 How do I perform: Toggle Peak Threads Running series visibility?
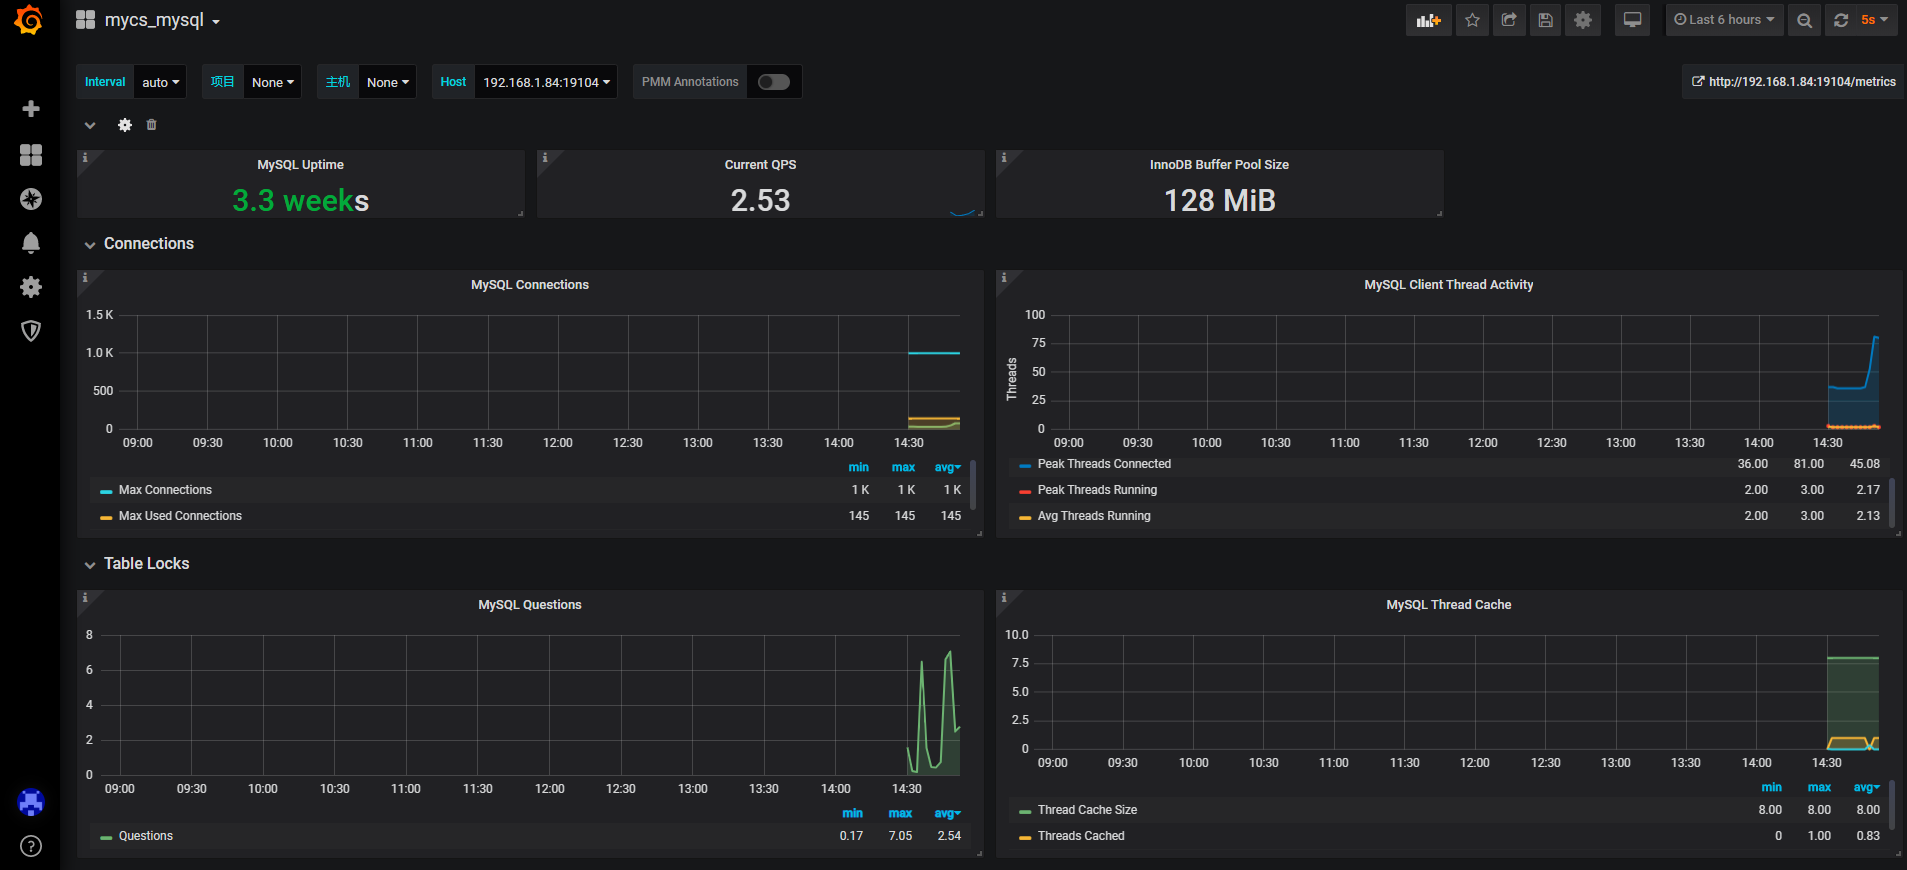[1097, 490]
